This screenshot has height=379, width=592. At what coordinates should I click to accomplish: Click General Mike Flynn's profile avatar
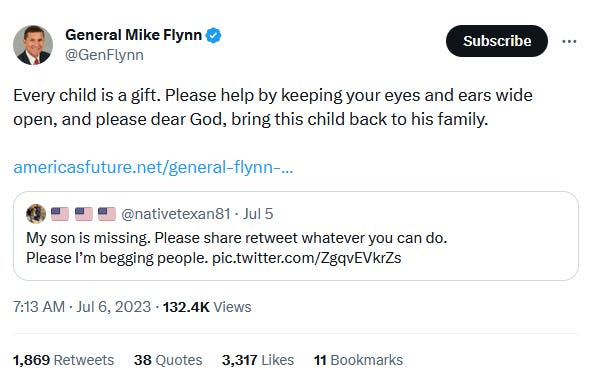pyautogui.click(x=33, y=45)
